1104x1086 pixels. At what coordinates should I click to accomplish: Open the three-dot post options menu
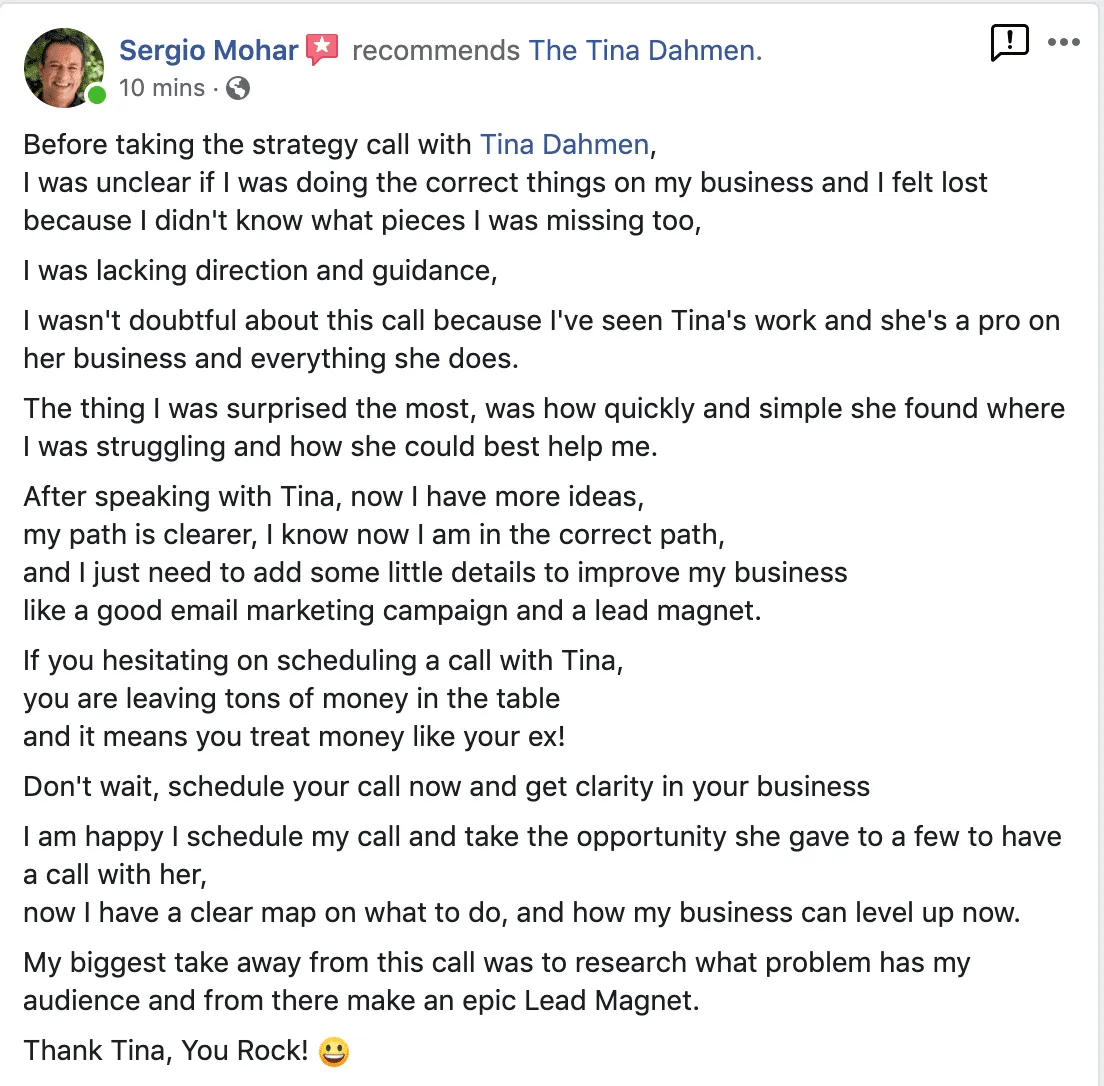click(1063, 42)
